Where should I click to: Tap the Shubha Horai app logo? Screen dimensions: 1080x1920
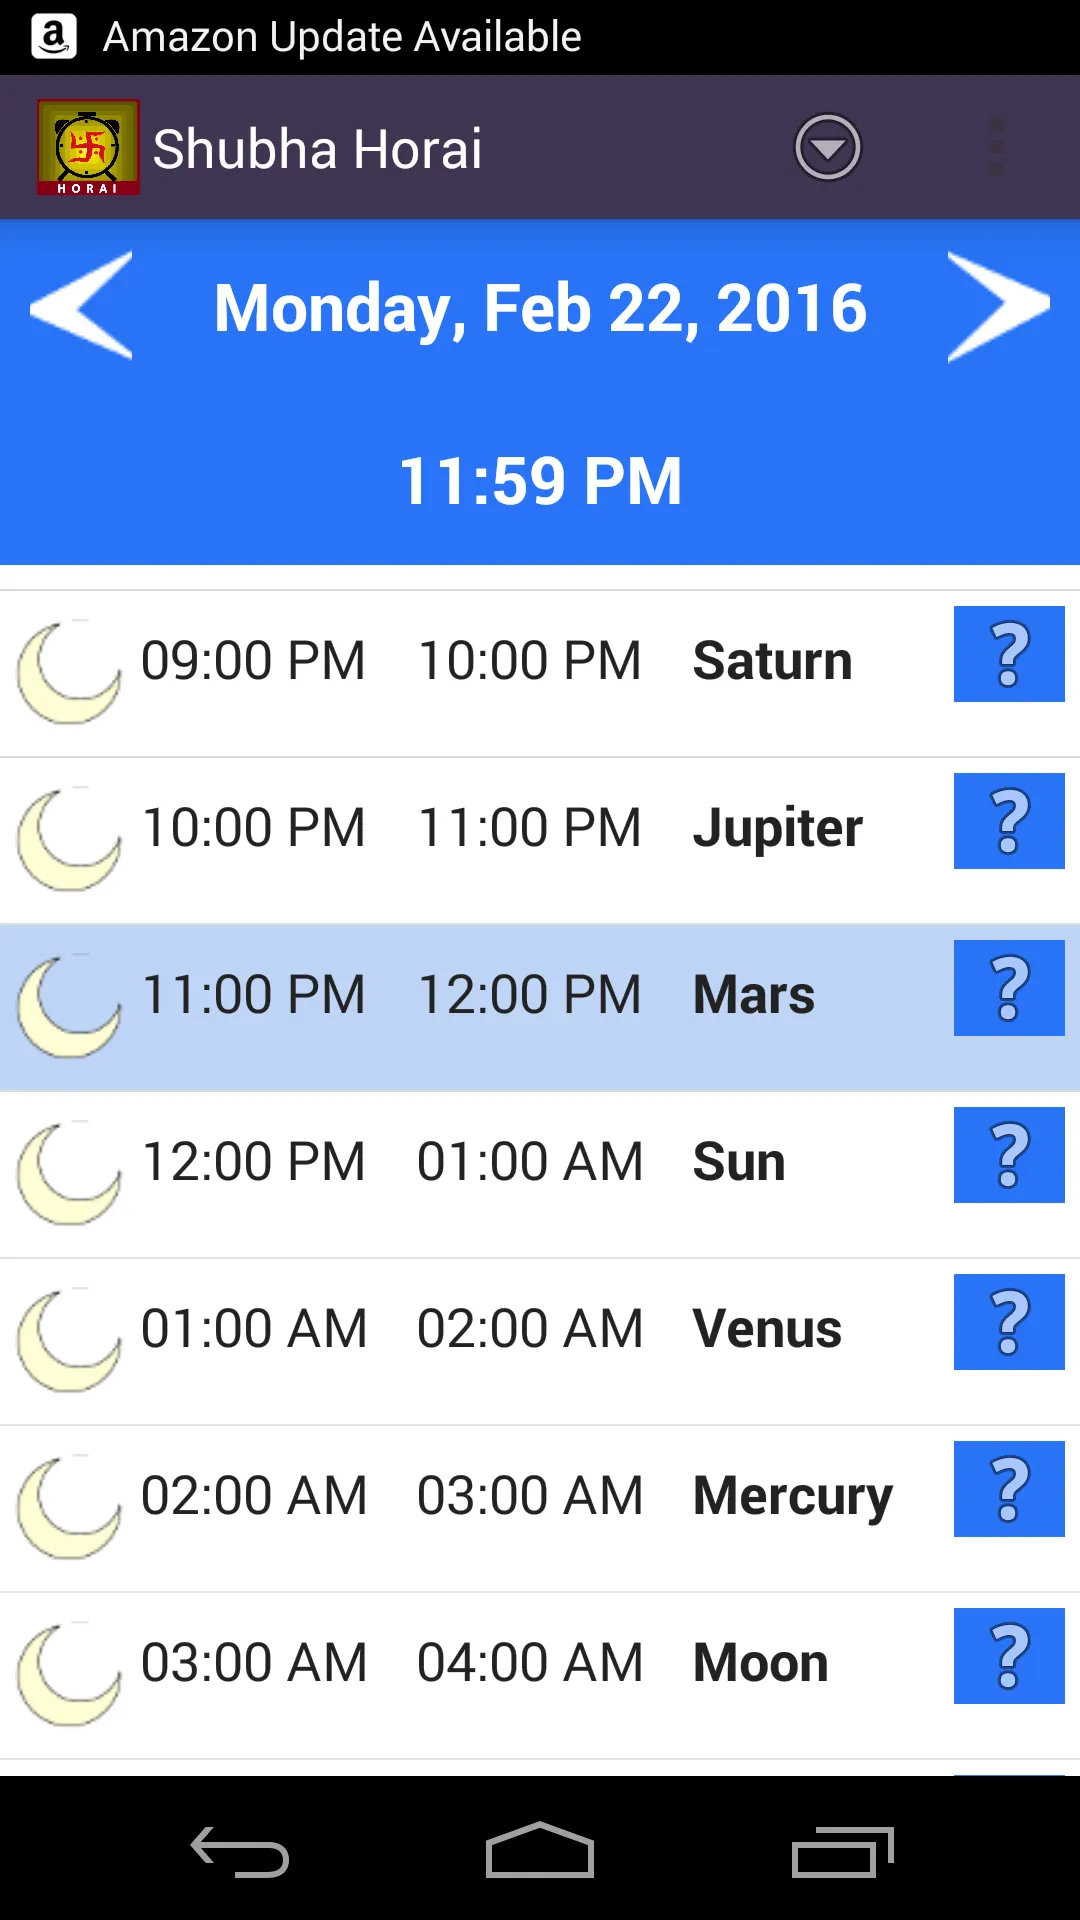88,148
